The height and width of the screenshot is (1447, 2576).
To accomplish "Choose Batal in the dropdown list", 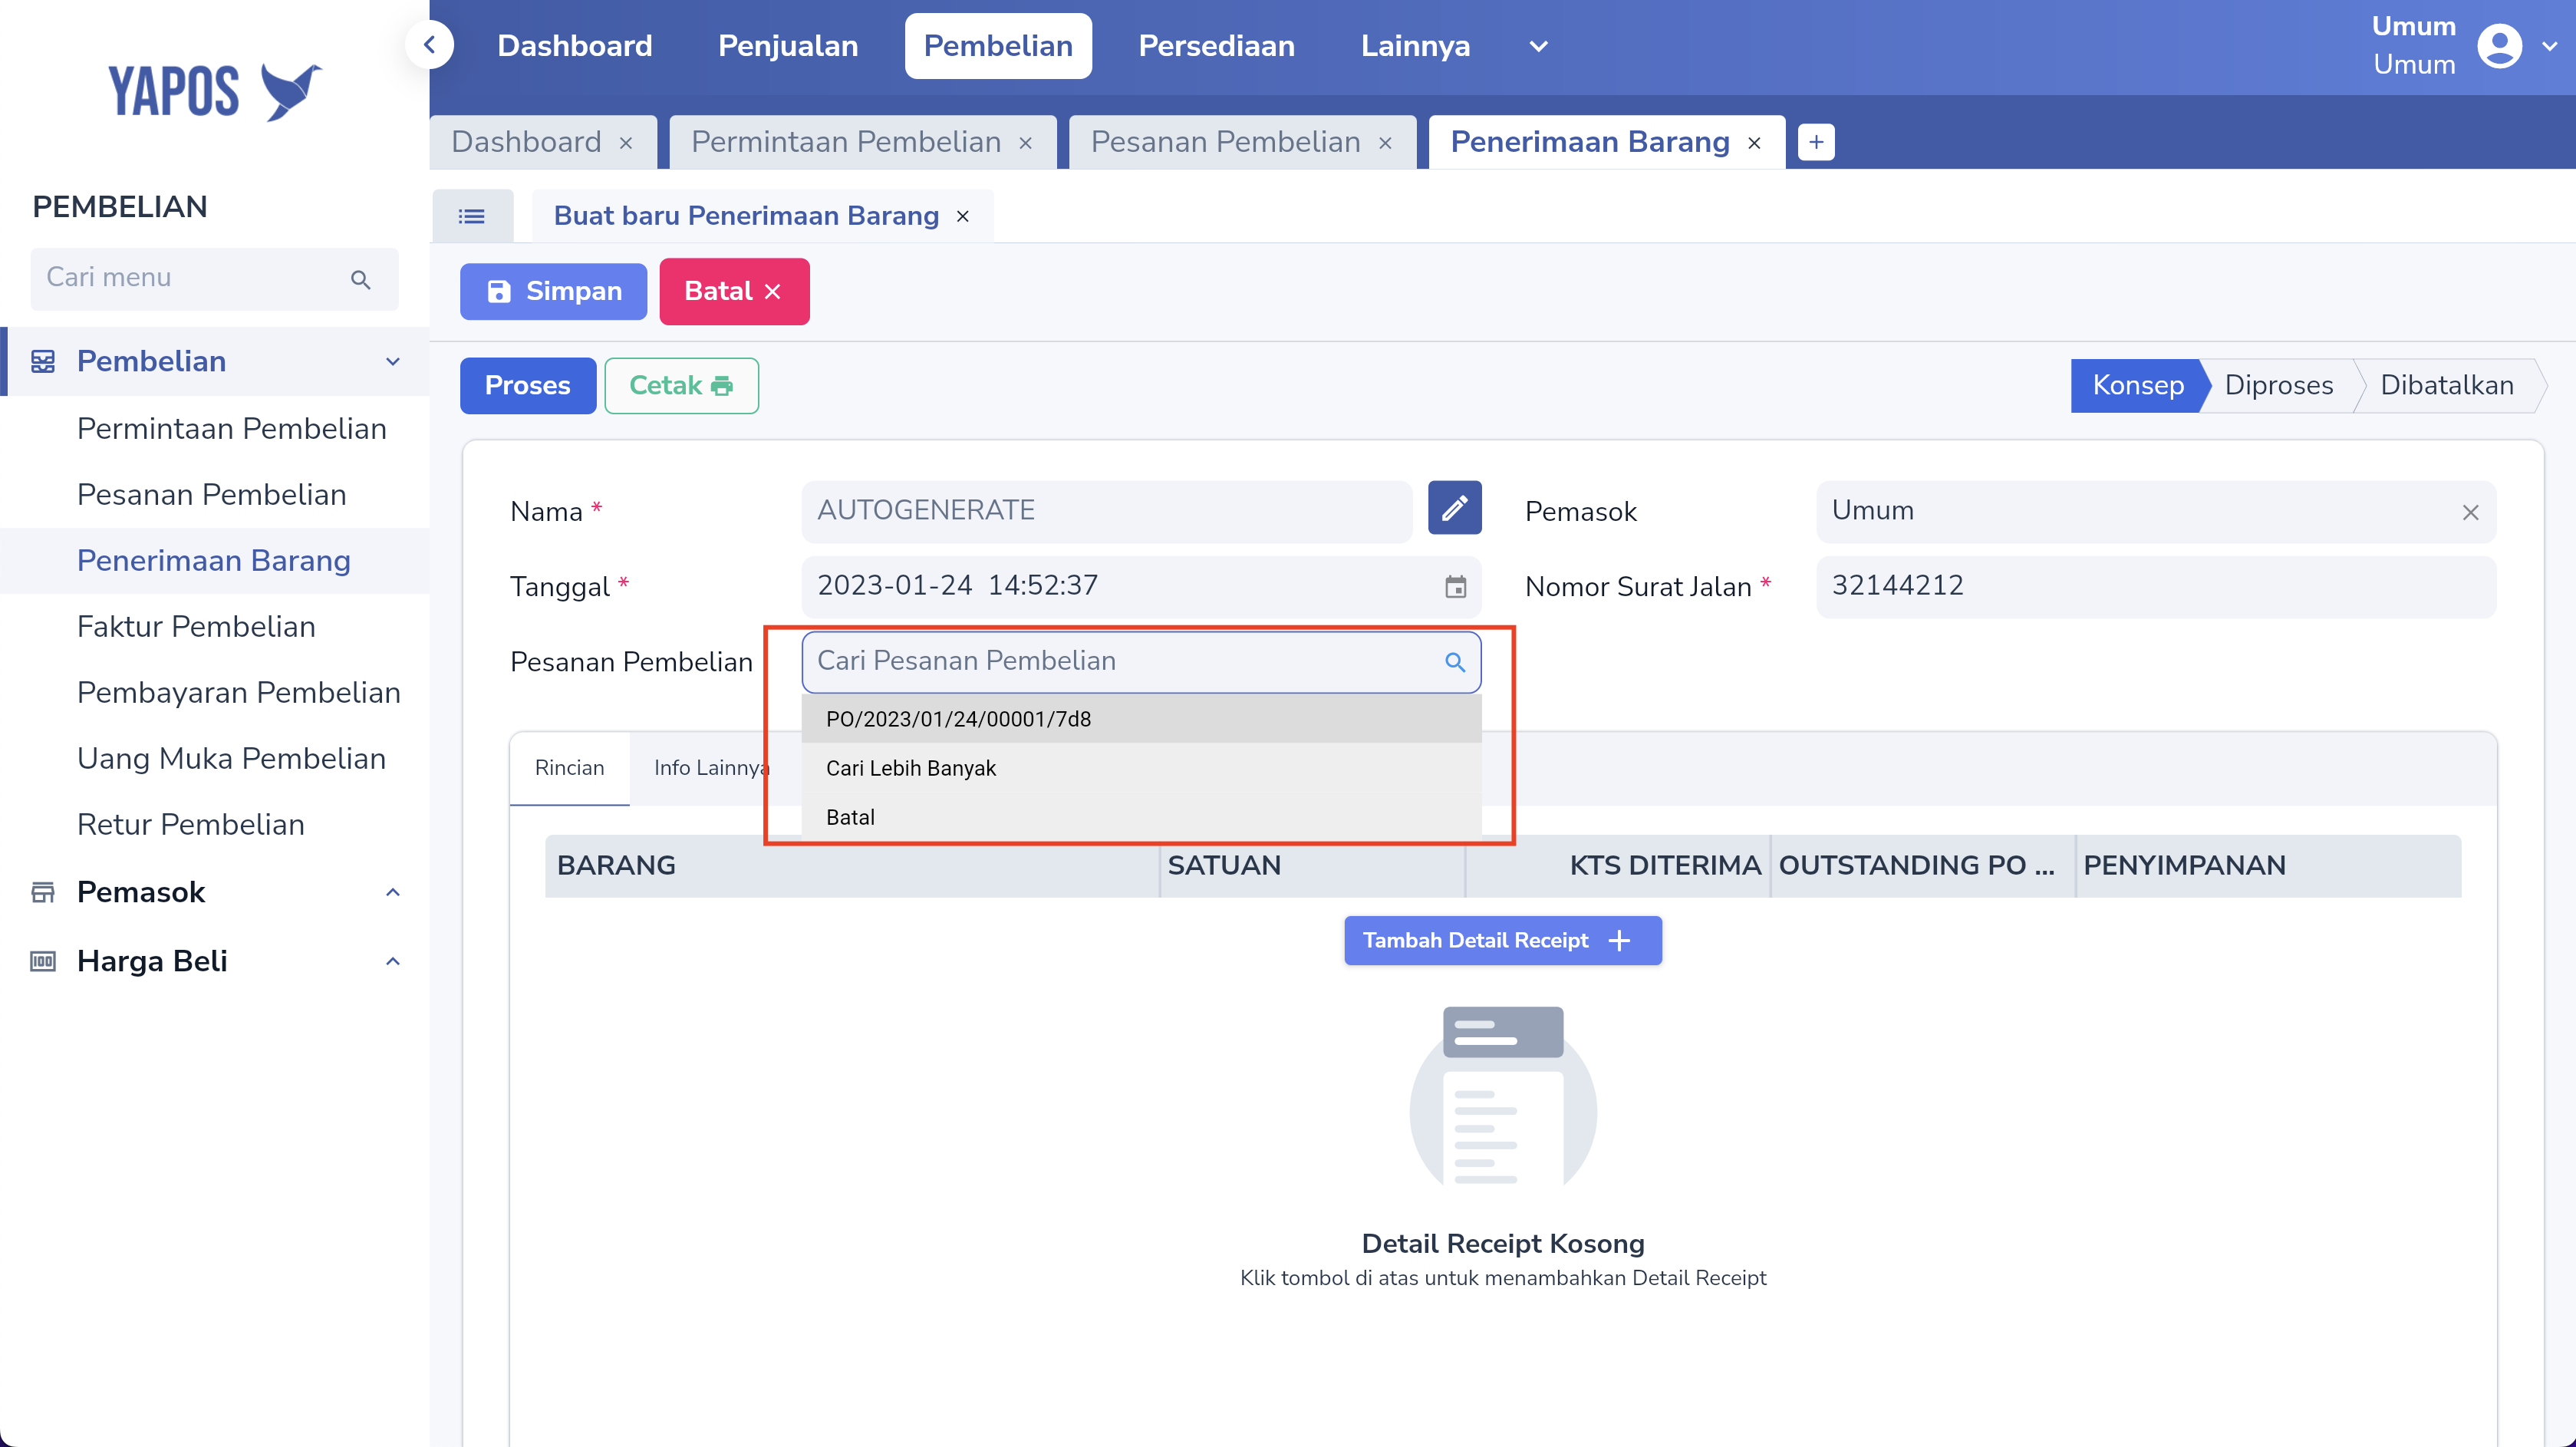I will tap(1141, 817).
